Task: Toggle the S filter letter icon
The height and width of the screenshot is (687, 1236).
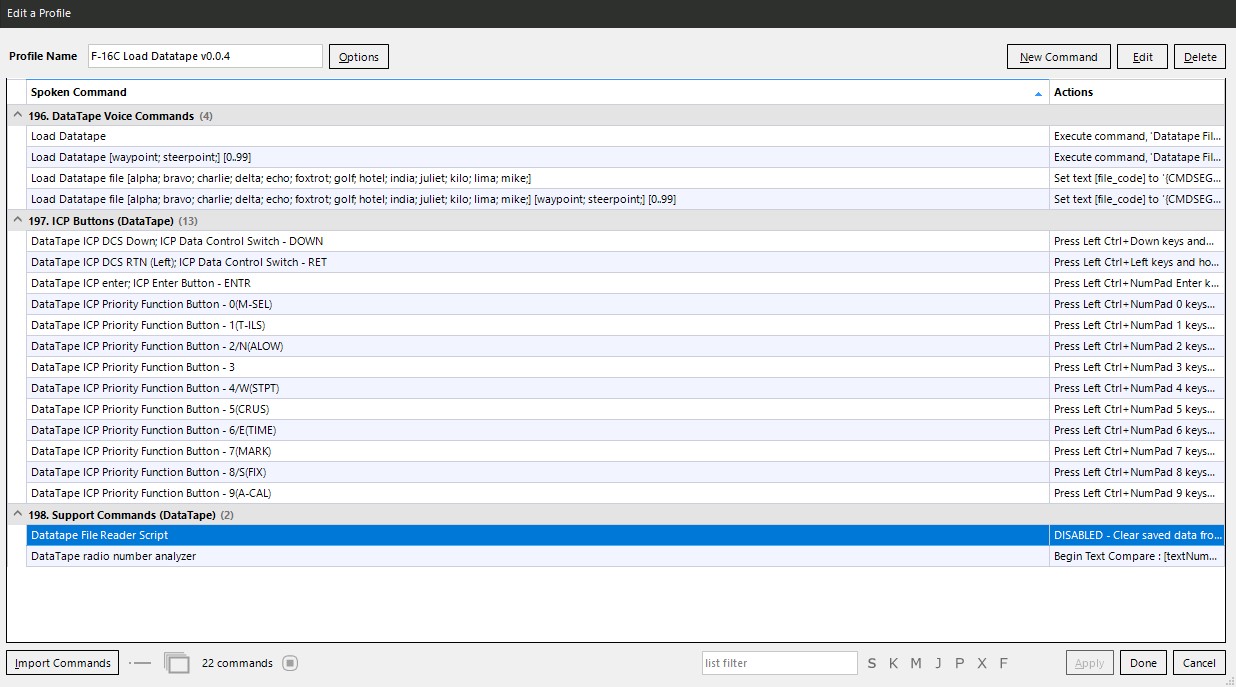Action: tap(872, 663)
